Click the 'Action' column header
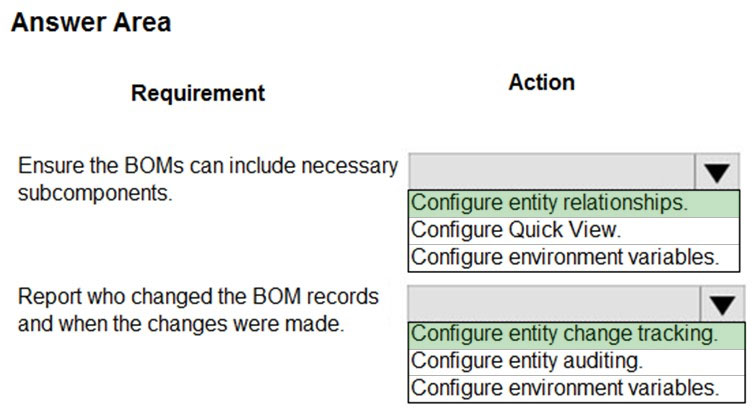754x413 pixels. (541, 82)
